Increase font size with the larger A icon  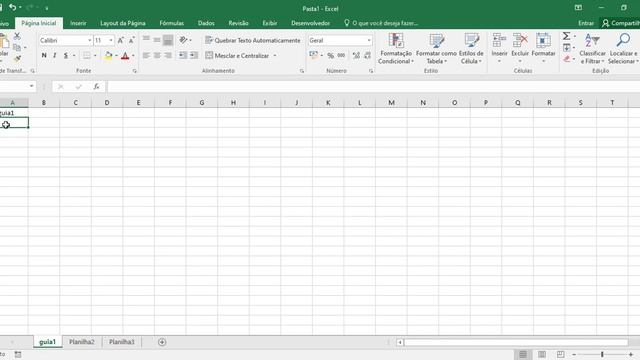pyautogui.click(x=121, y=40)
